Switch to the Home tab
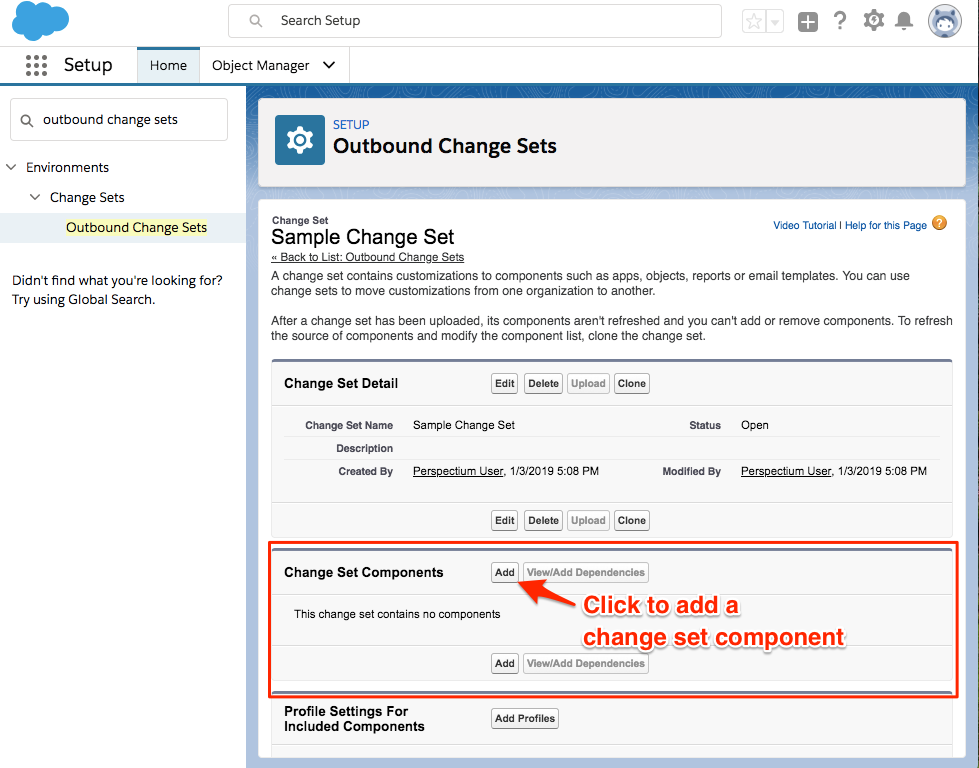 [168, 66]
